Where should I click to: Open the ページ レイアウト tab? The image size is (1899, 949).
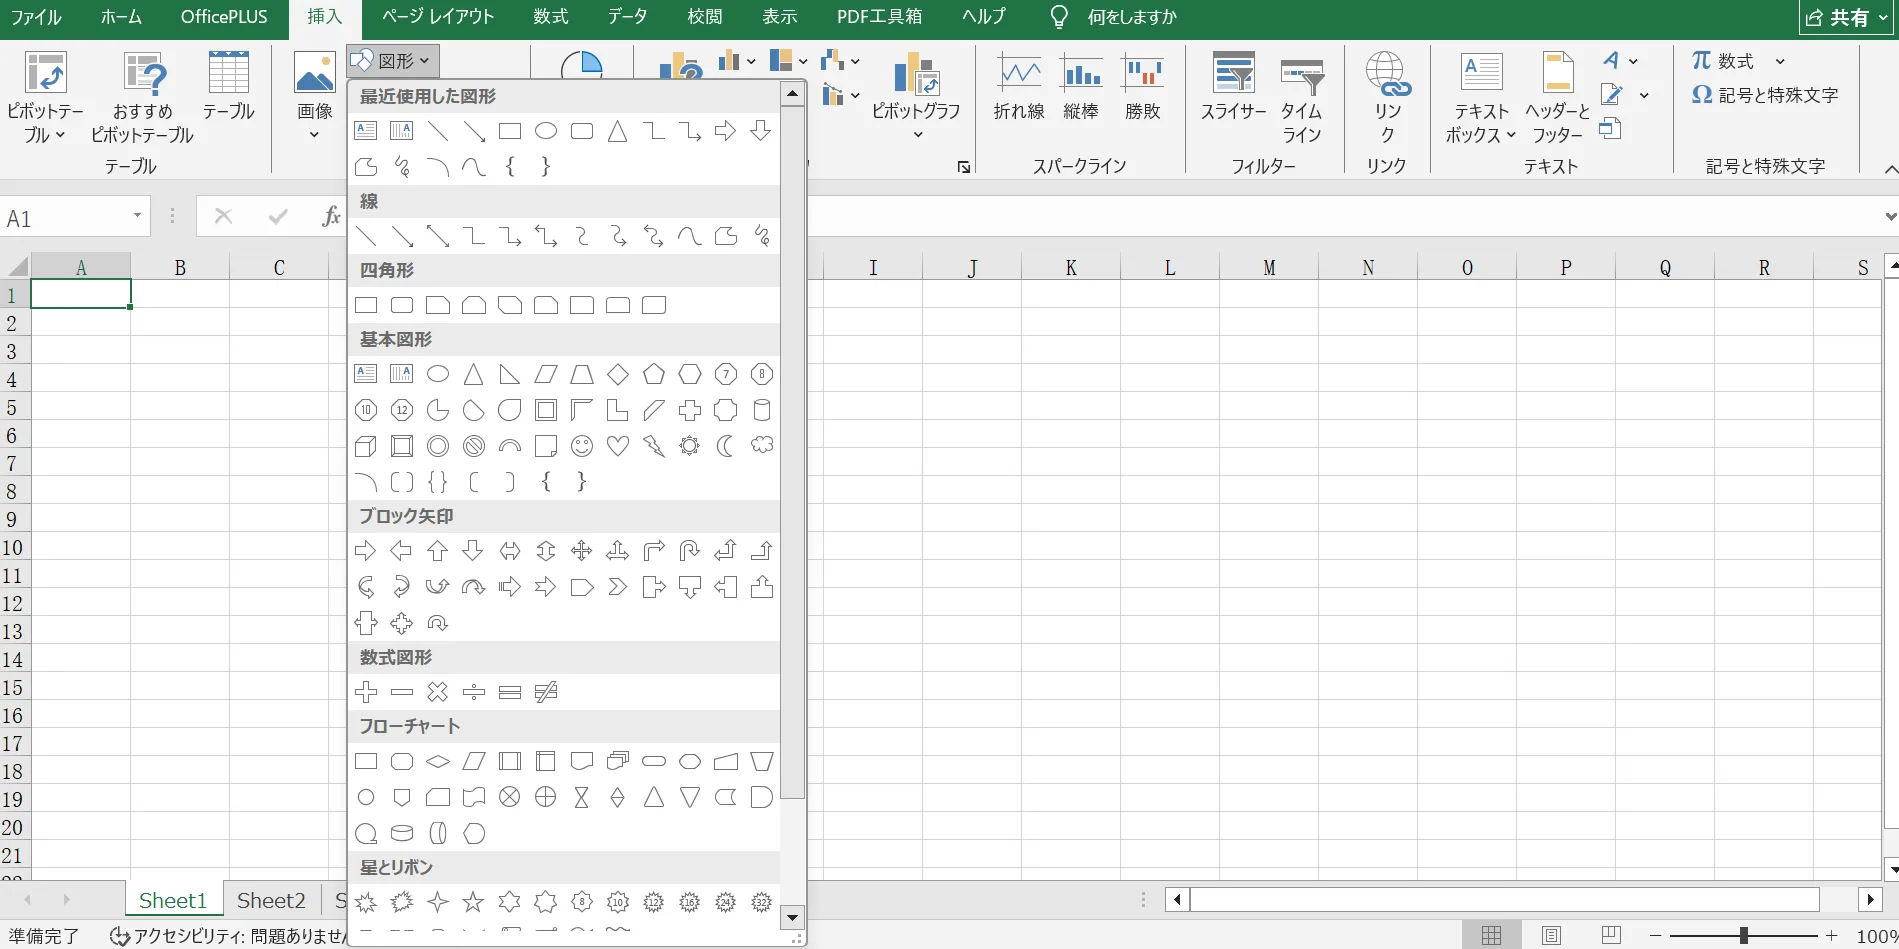pyautogui.click(x=438, y=17)
